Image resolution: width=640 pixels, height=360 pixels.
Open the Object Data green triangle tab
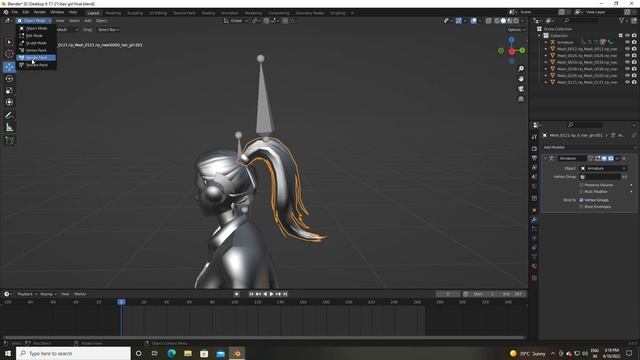coord(534,257)
